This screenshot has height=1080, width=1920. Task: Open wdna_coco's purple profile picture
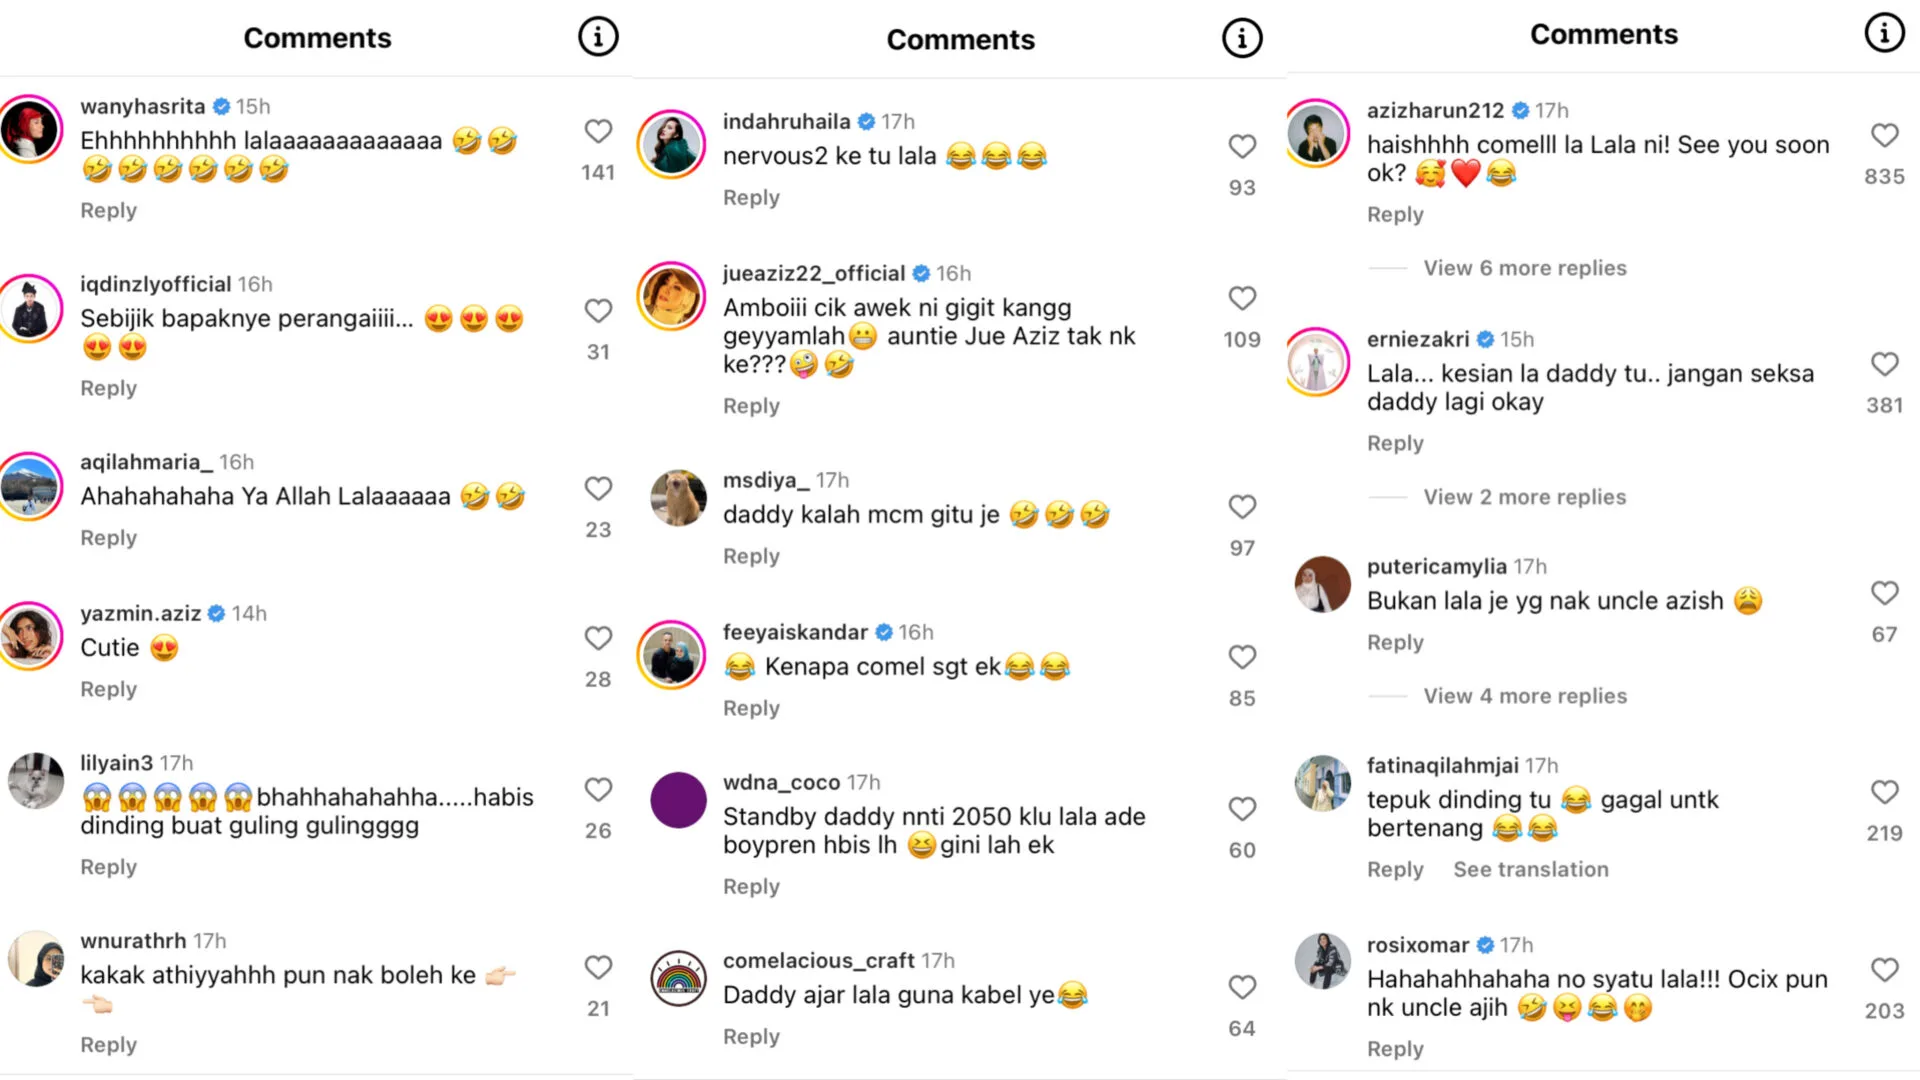point(678,800)
